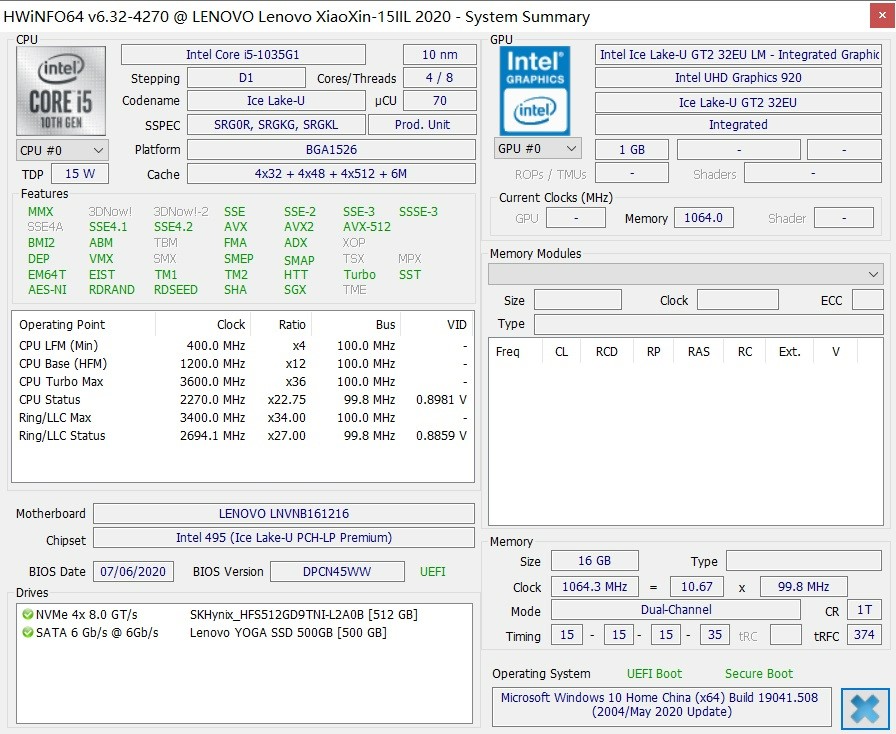Click the Integrated GPU type field
This screenshot has width=896, height=734.
(x=738, y=125)
